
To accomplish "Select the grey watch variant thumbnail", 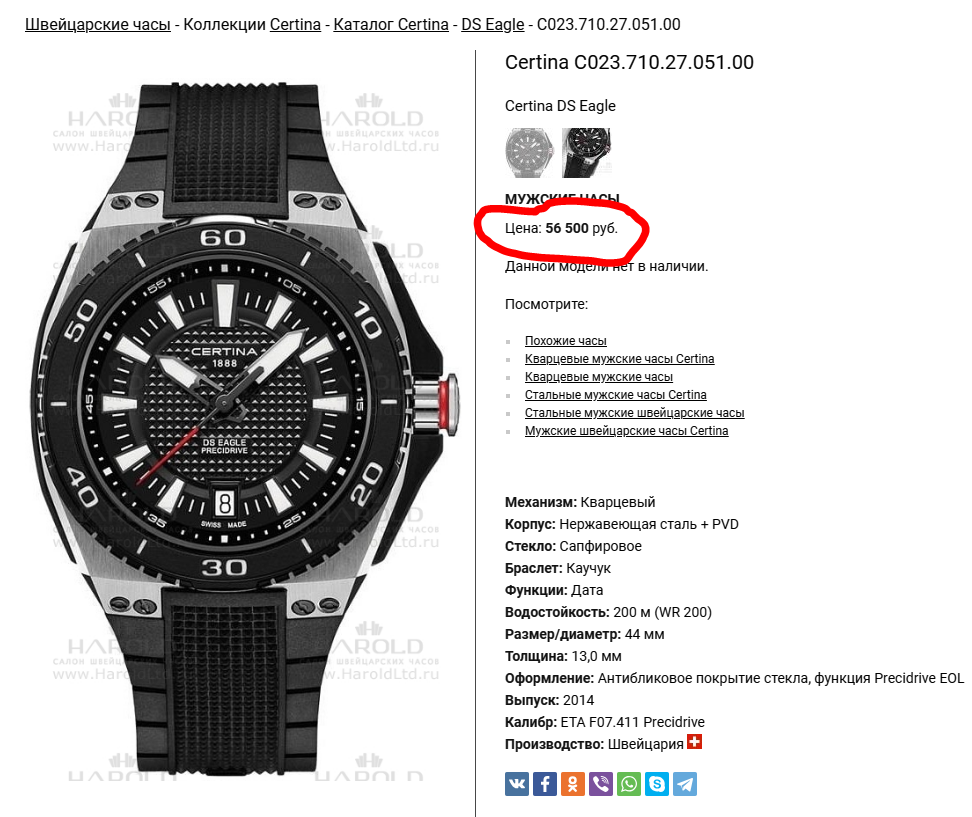I will click(x=529, y=152).
